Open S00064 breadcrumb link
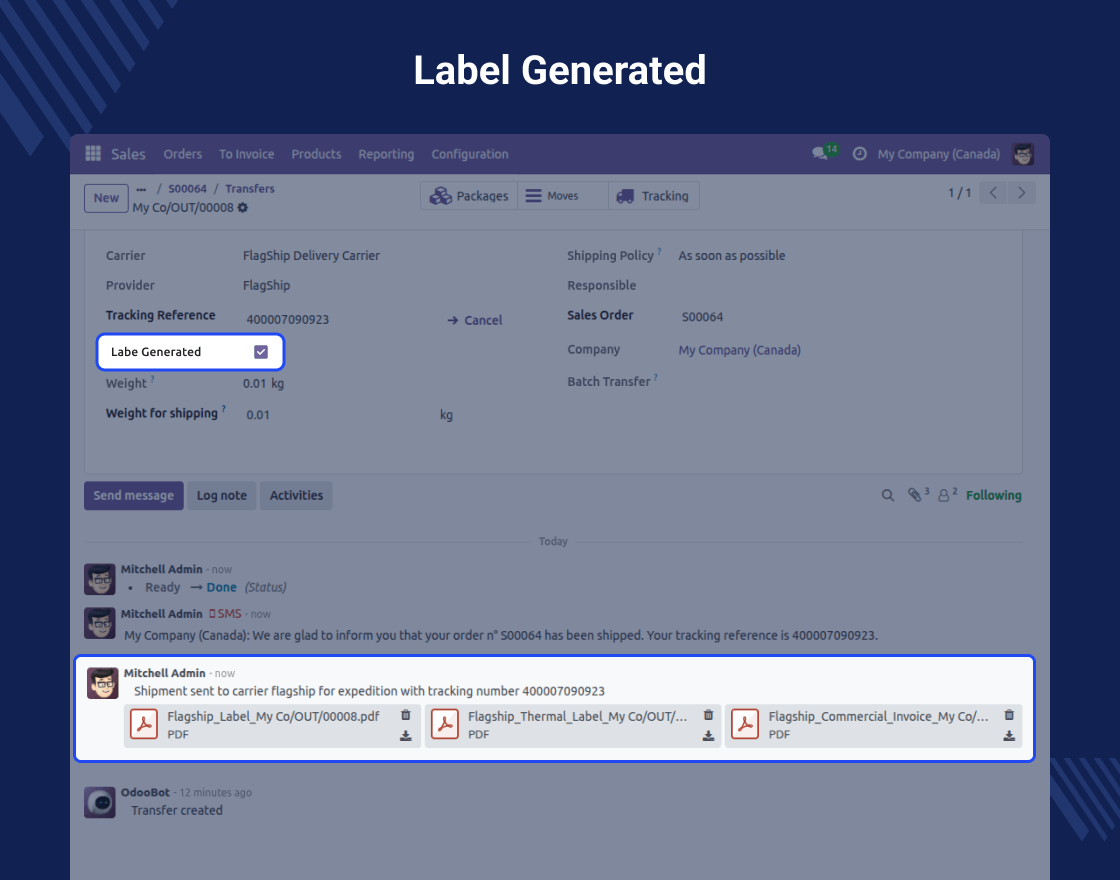 coord(187,189)
